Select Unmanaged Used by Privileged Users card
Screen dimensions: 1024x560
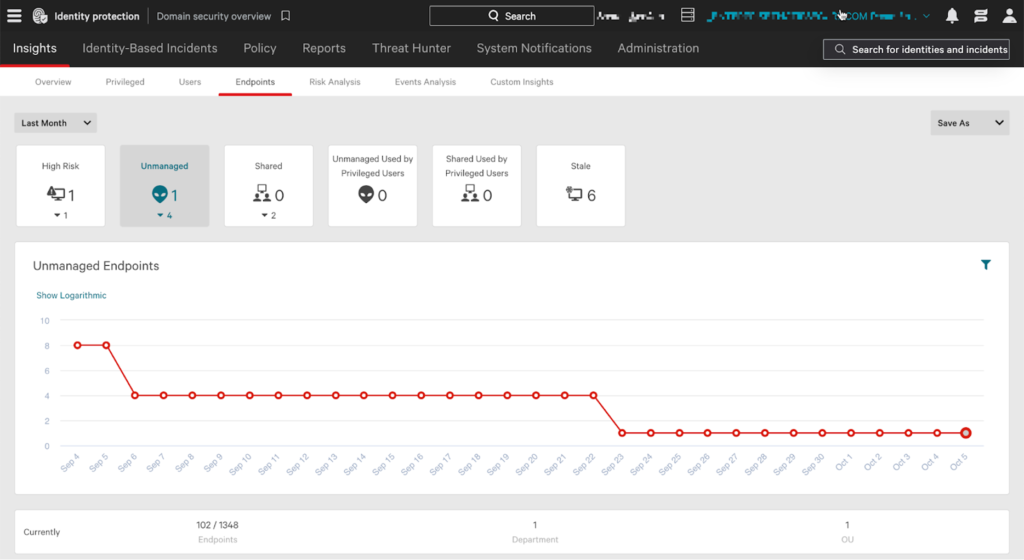(x=372, y=186)
